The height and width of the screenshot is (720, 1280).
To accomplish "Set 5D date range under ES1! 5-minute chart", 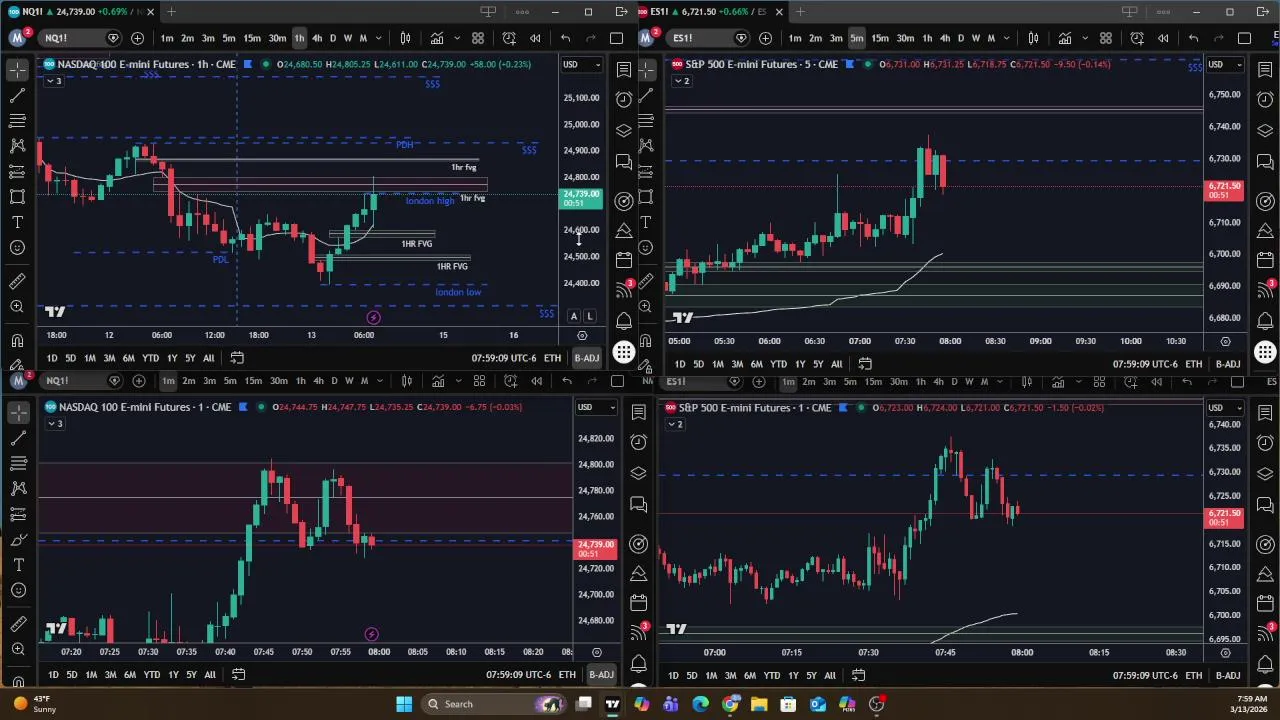I will coord(698,364).
